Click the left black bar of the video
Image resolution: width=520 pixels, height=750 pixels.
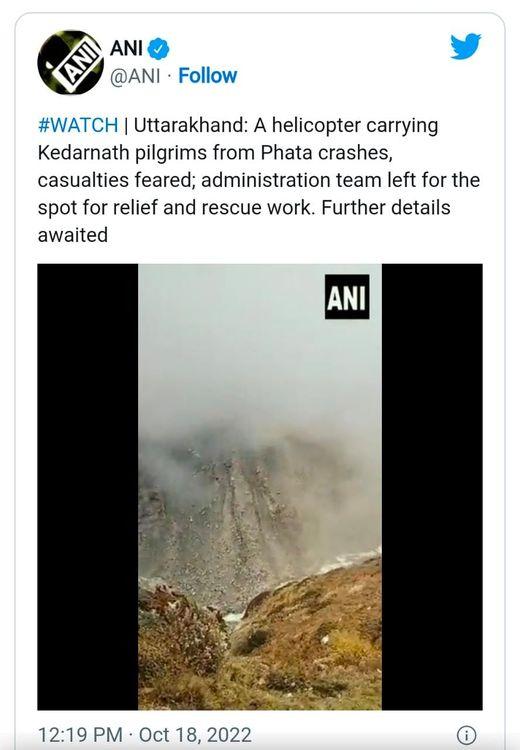(x=88, y=486)
